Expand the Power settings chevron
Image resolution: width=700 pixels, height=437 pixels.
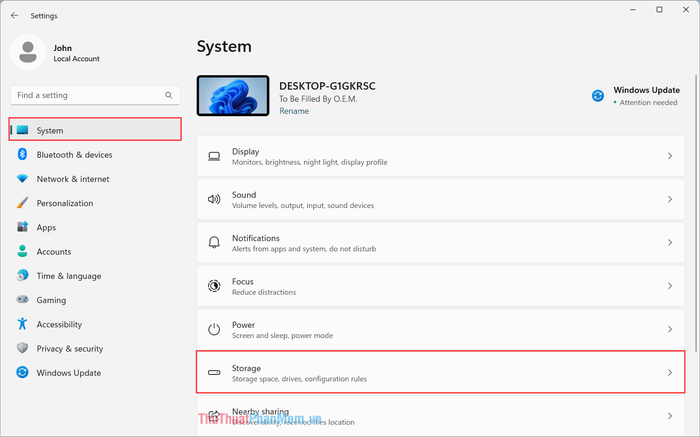(670, 329)
